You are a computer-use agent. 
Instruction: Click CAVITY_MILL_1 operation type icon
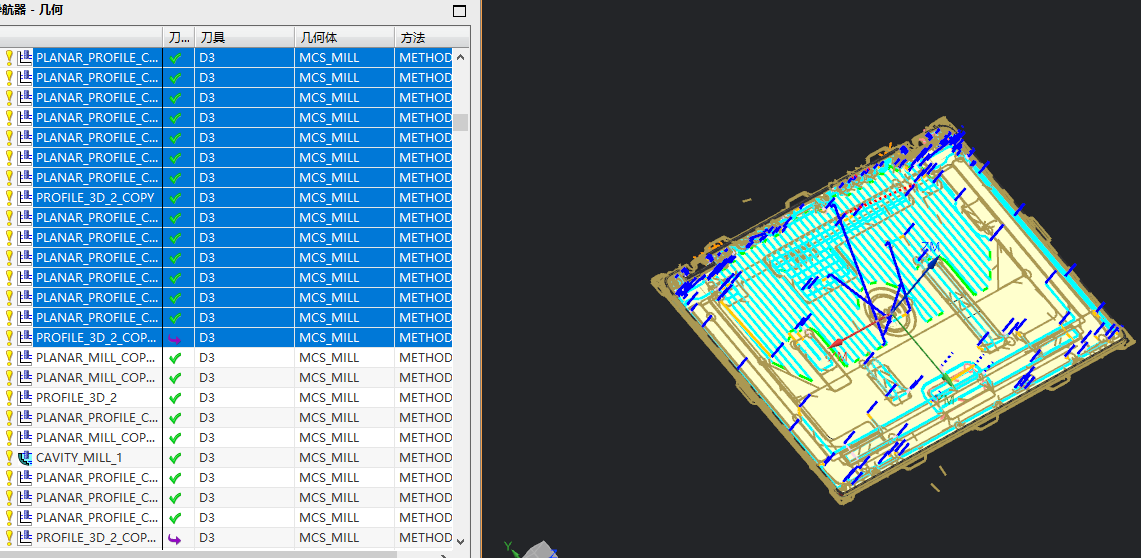pyautogui.click(x=25, y=458)
